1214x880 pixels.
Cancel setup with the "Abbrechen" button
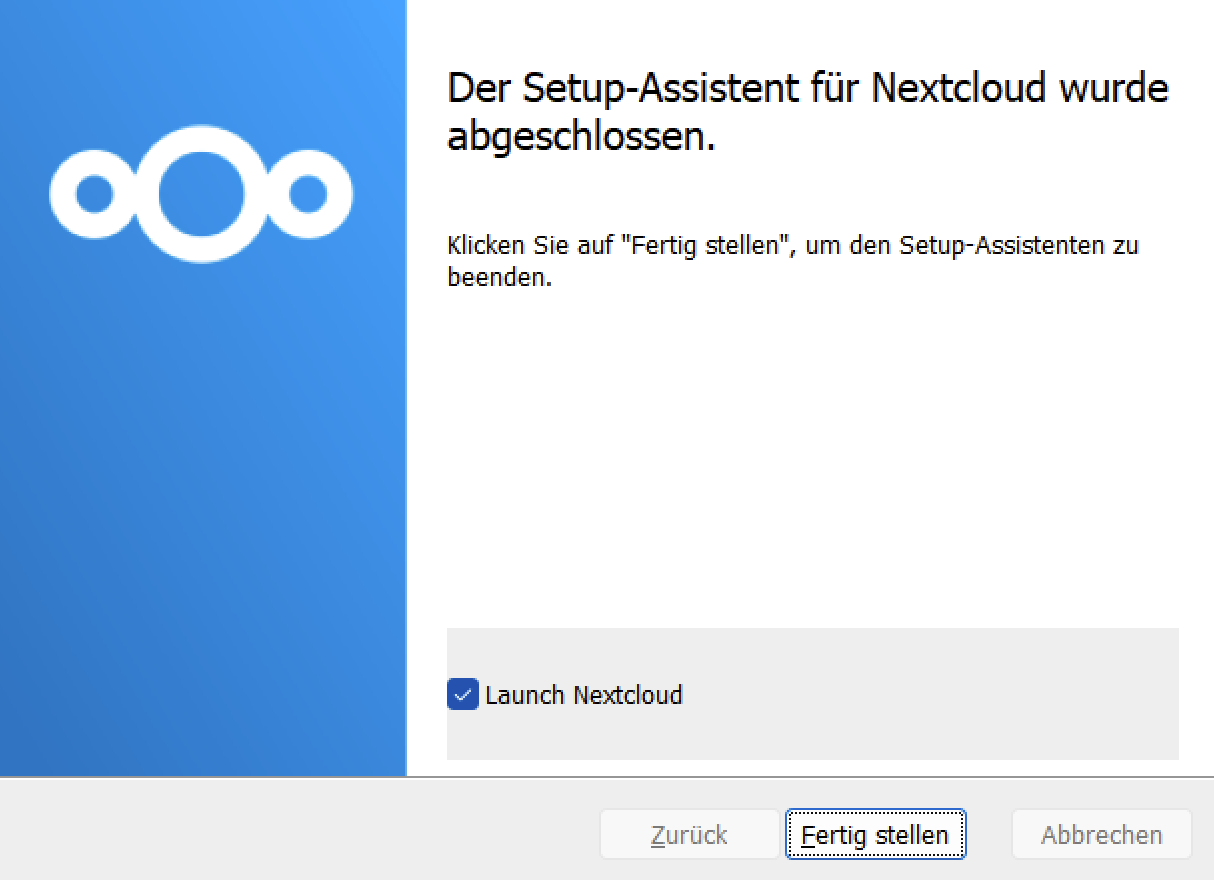click(1101, 835)
